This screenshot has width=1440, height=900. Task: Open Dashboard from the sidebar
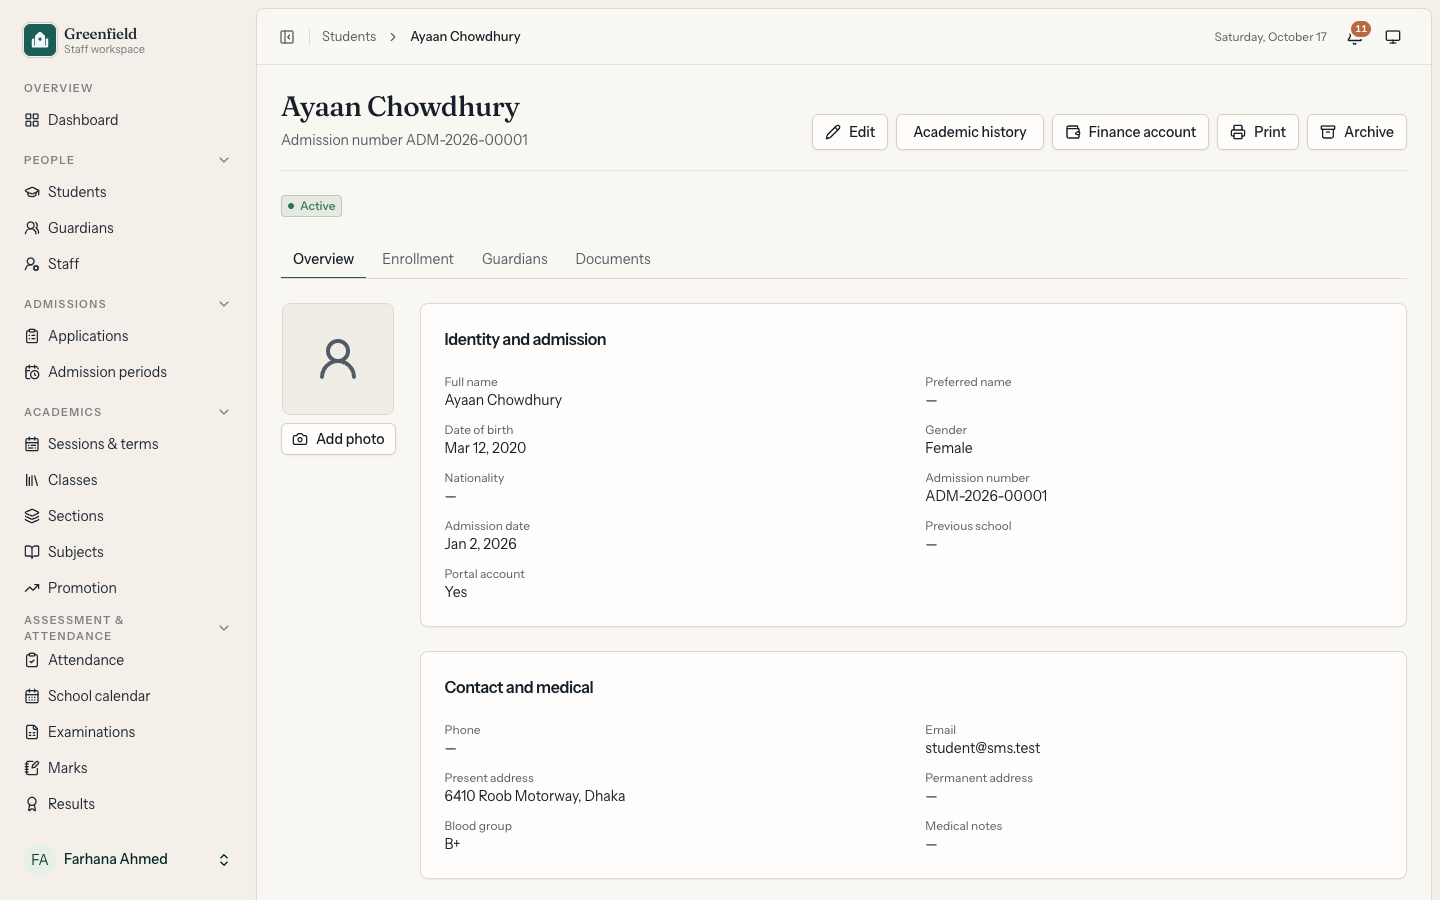(128, 120)
